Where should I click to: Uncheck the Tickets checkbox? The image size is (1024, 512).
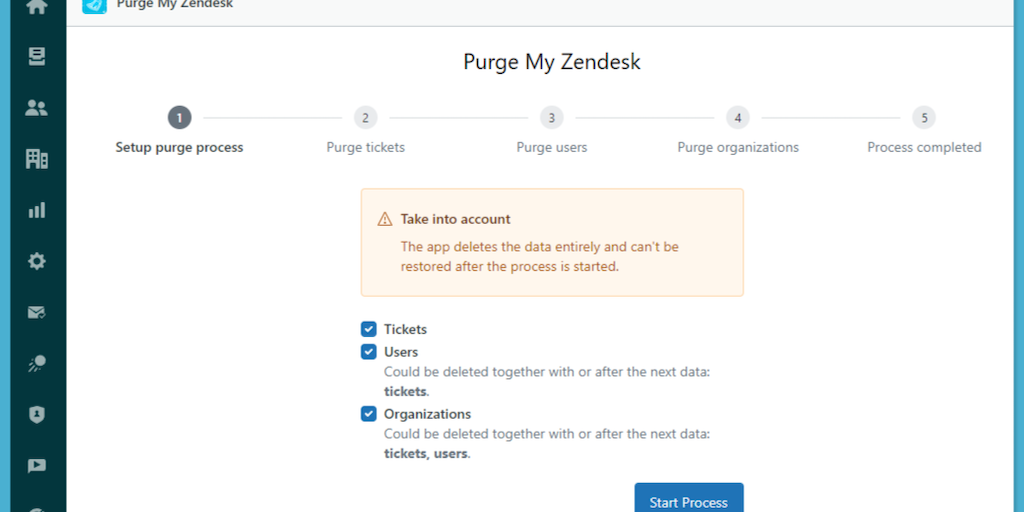click(x=369, y=329)
